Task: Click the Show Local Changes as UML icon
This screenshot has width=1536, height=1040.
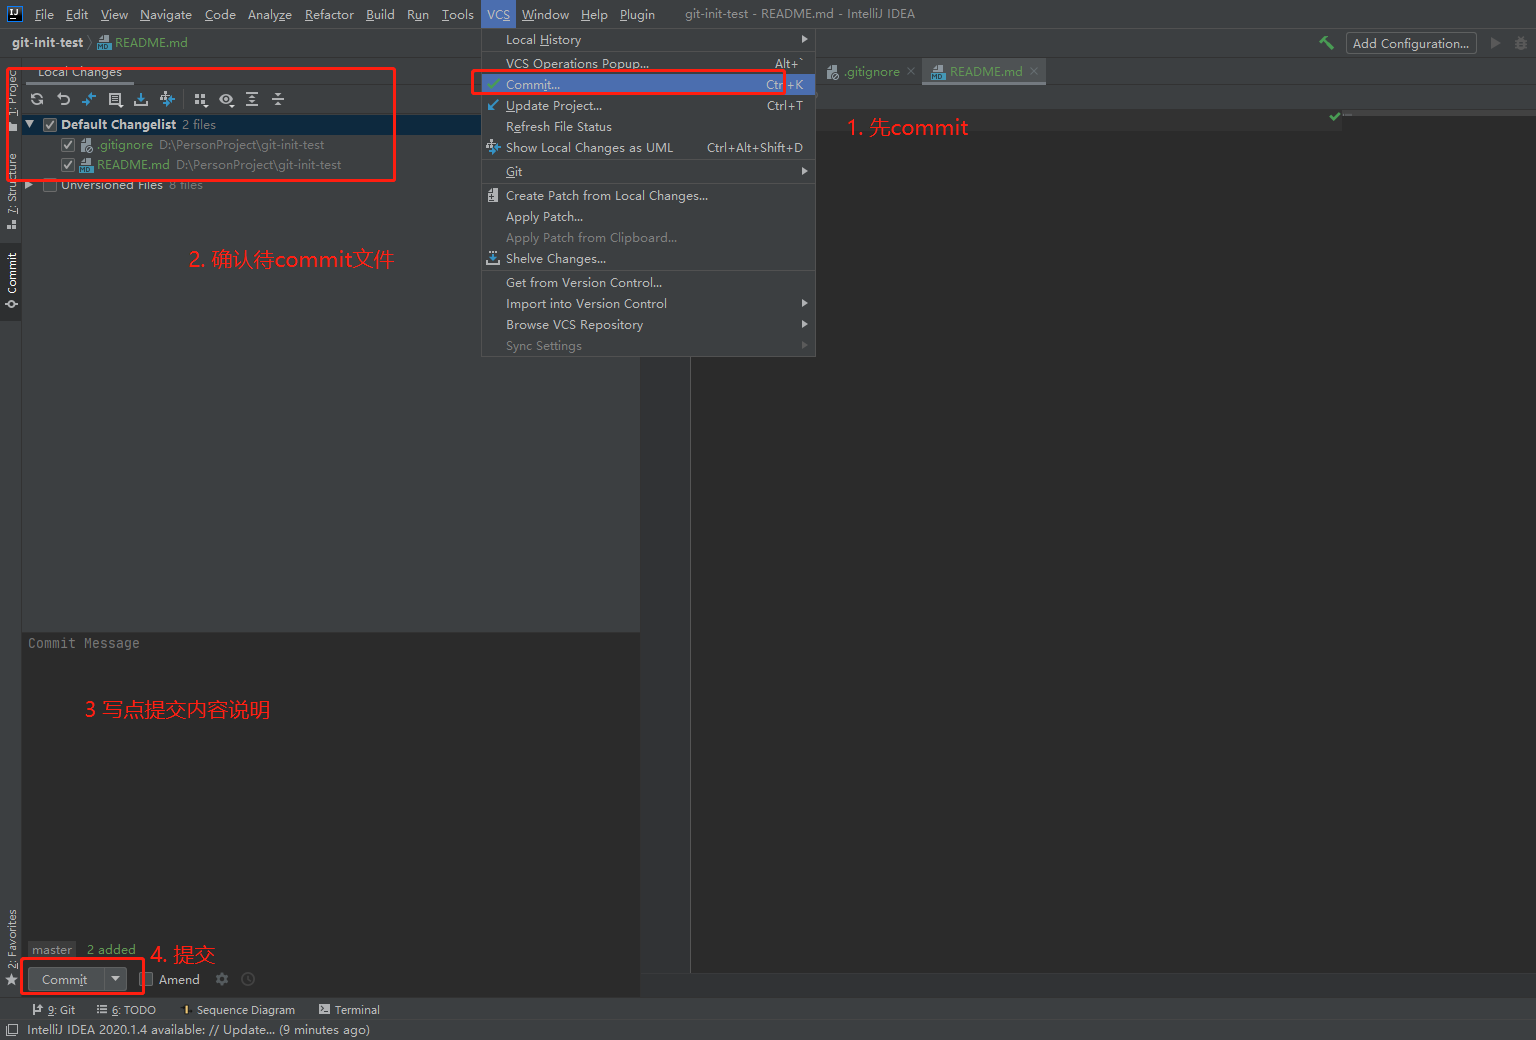Action: [167, 99]
